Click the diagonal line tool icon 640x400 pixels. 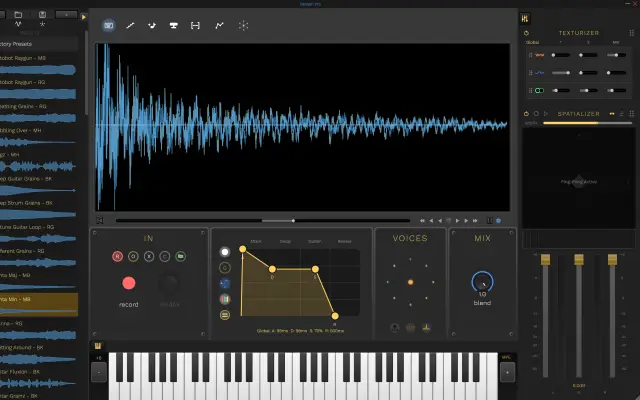pyautogui.click(x=130, y=25)
